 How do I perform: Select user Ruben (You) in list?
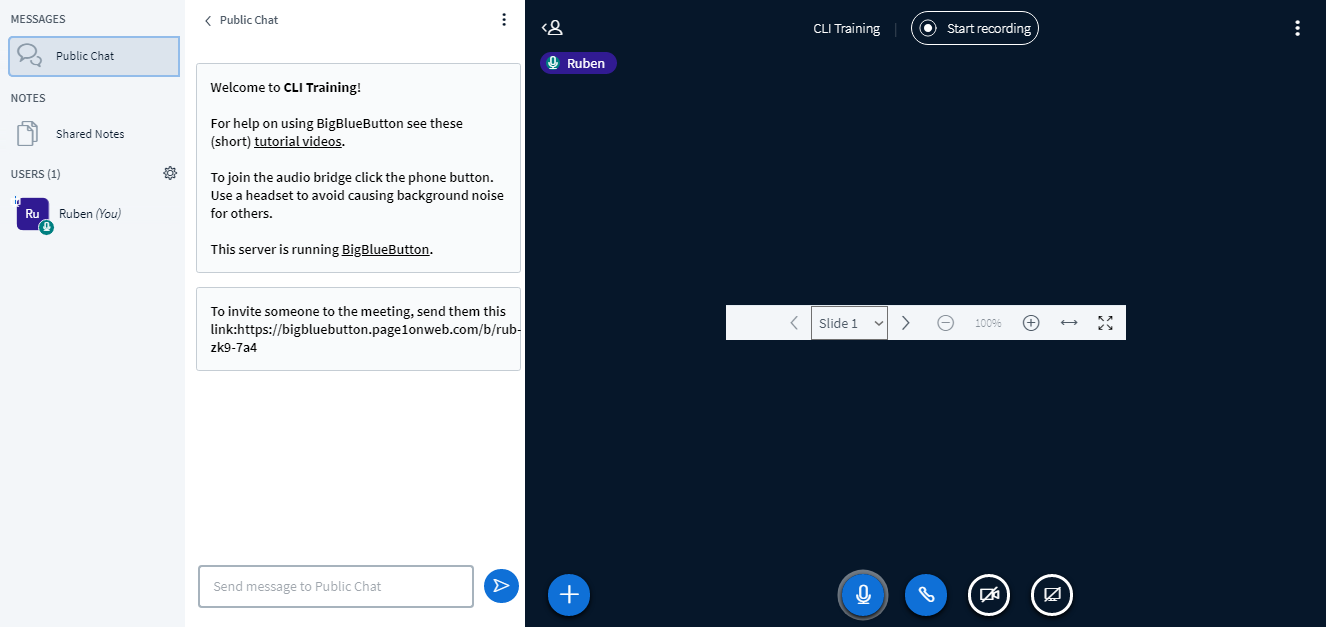tap(94, 214)
